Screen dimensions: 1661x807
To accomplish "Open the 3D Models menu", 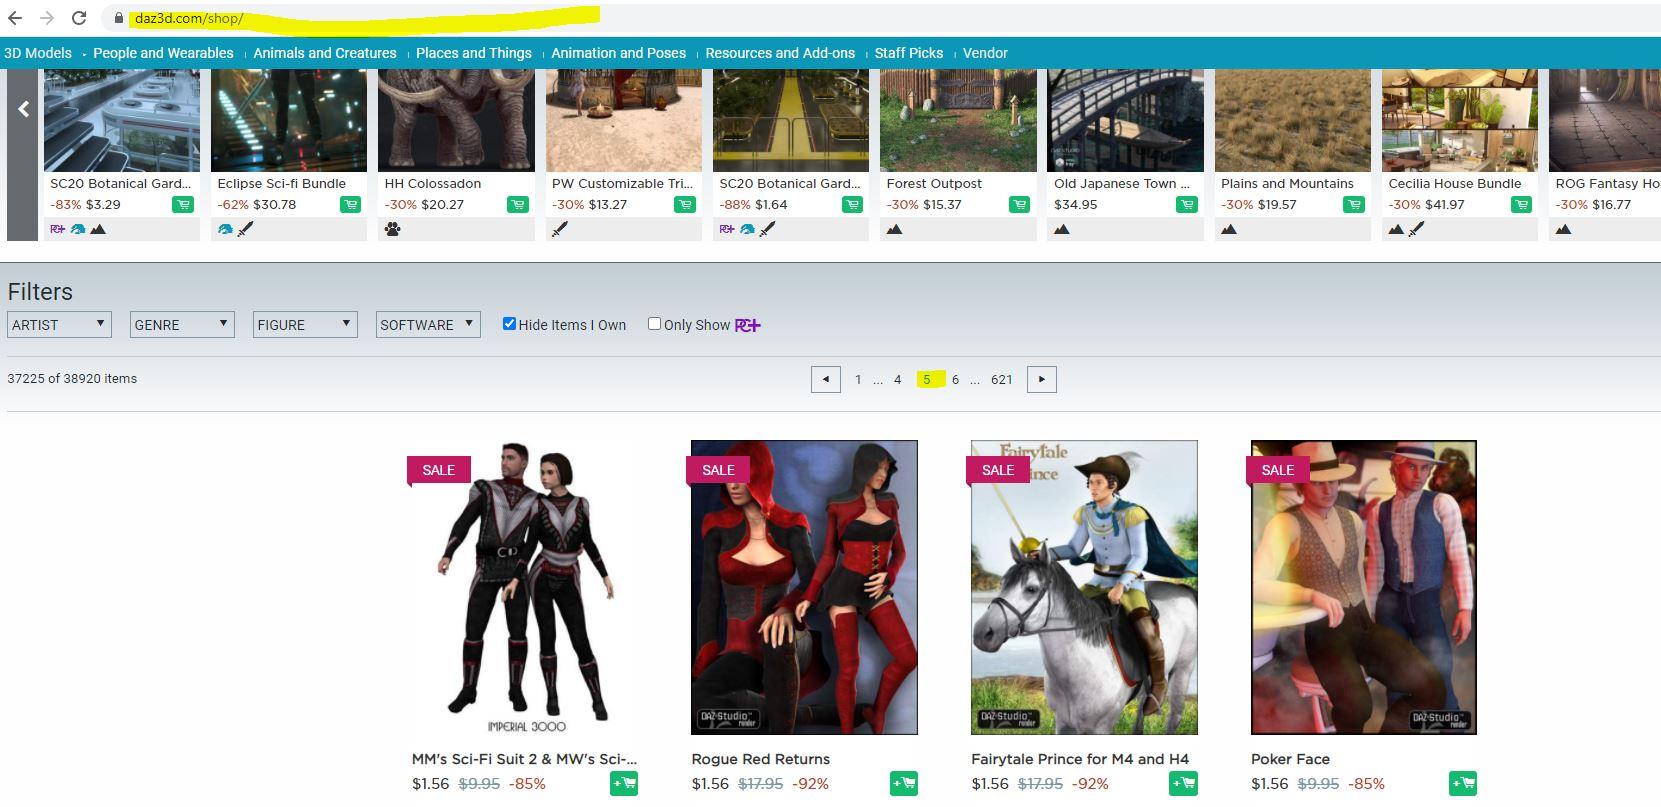I will pos(38,53).
